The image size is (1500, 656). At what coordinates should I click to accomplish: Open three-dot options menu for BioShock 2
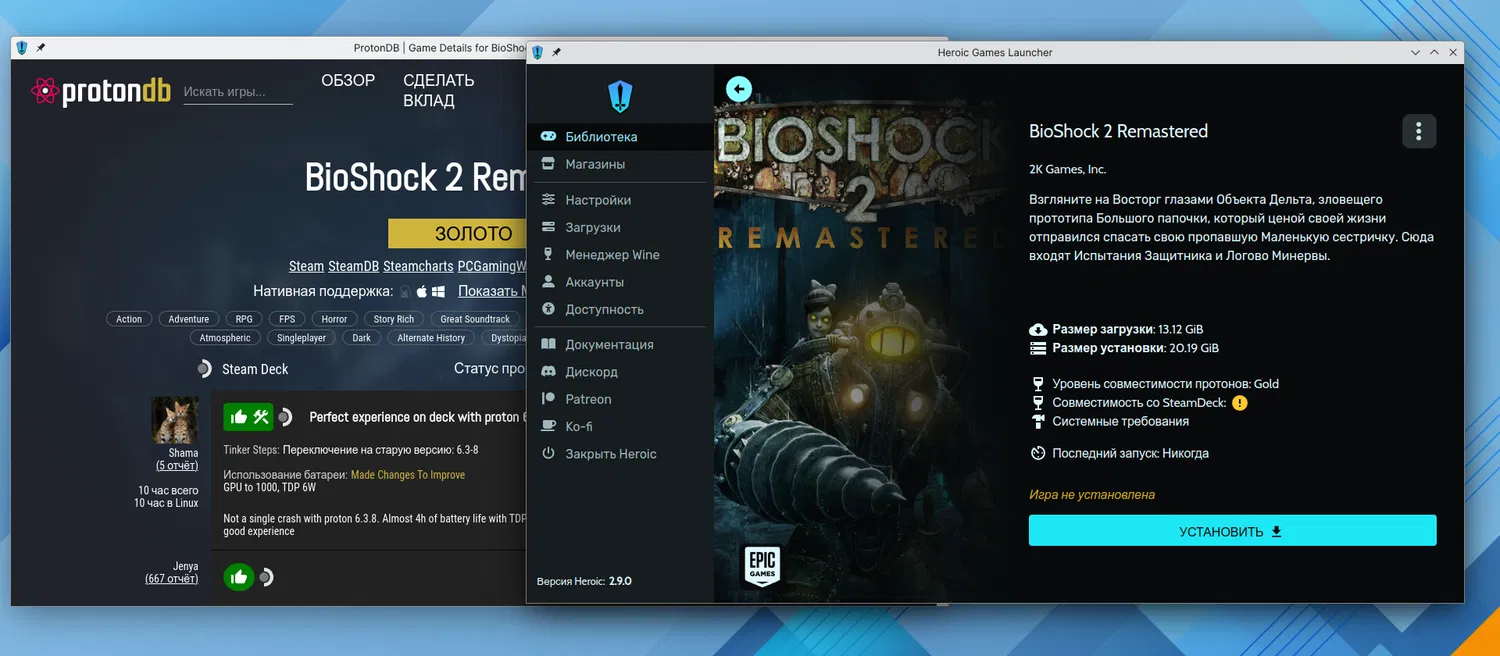tap(1419, 131)
